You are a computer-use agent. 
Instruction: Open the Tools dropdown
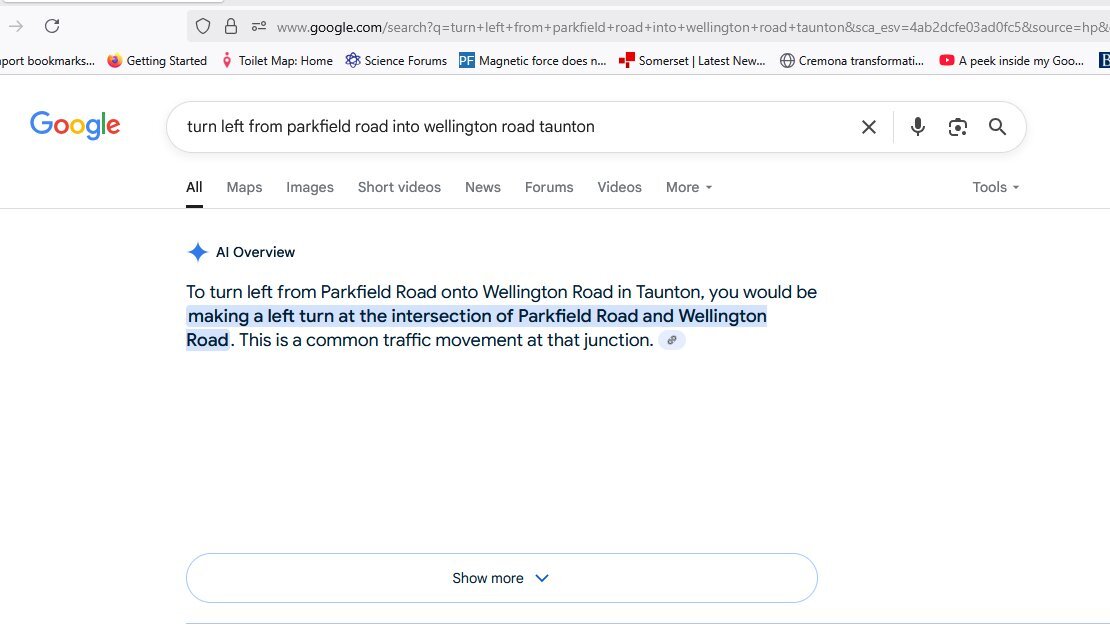pyautogui.click(x=995, y=187)
